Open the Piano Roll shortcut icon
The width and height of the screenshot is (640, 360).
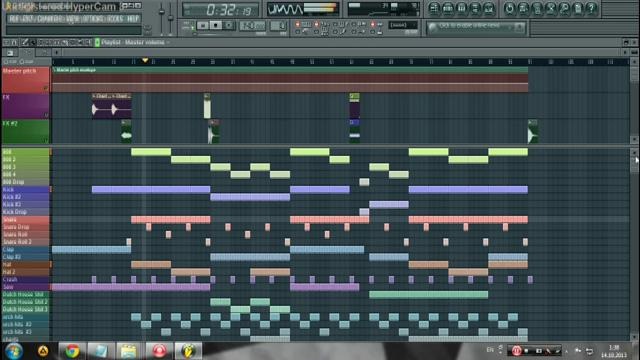tap(462, 8)
